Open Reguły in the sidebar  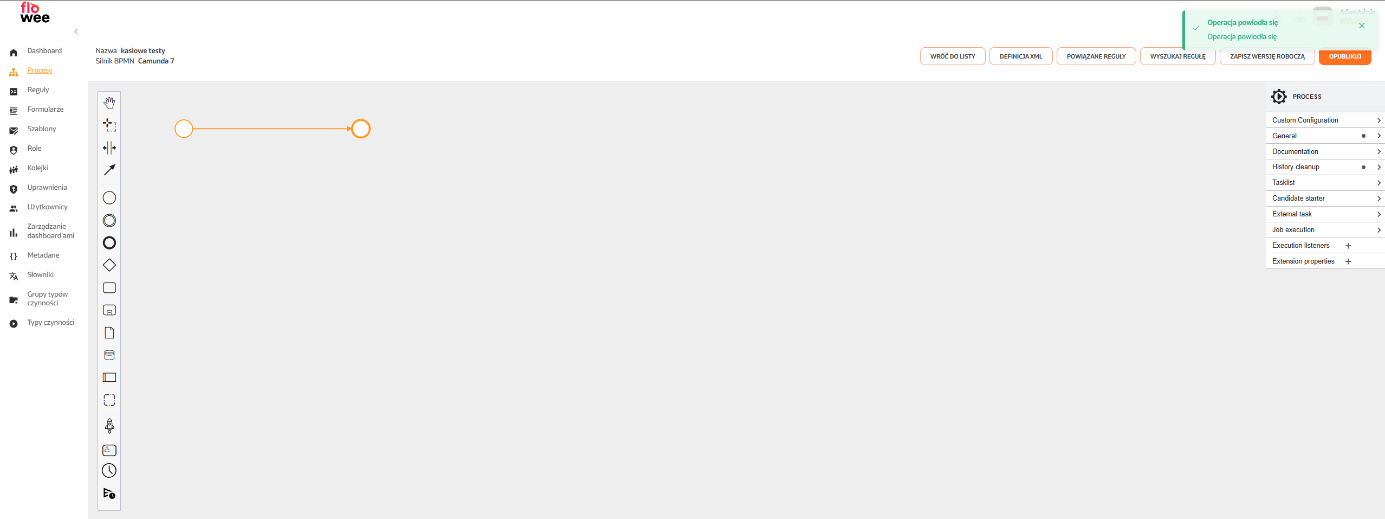tap(38, 90)
